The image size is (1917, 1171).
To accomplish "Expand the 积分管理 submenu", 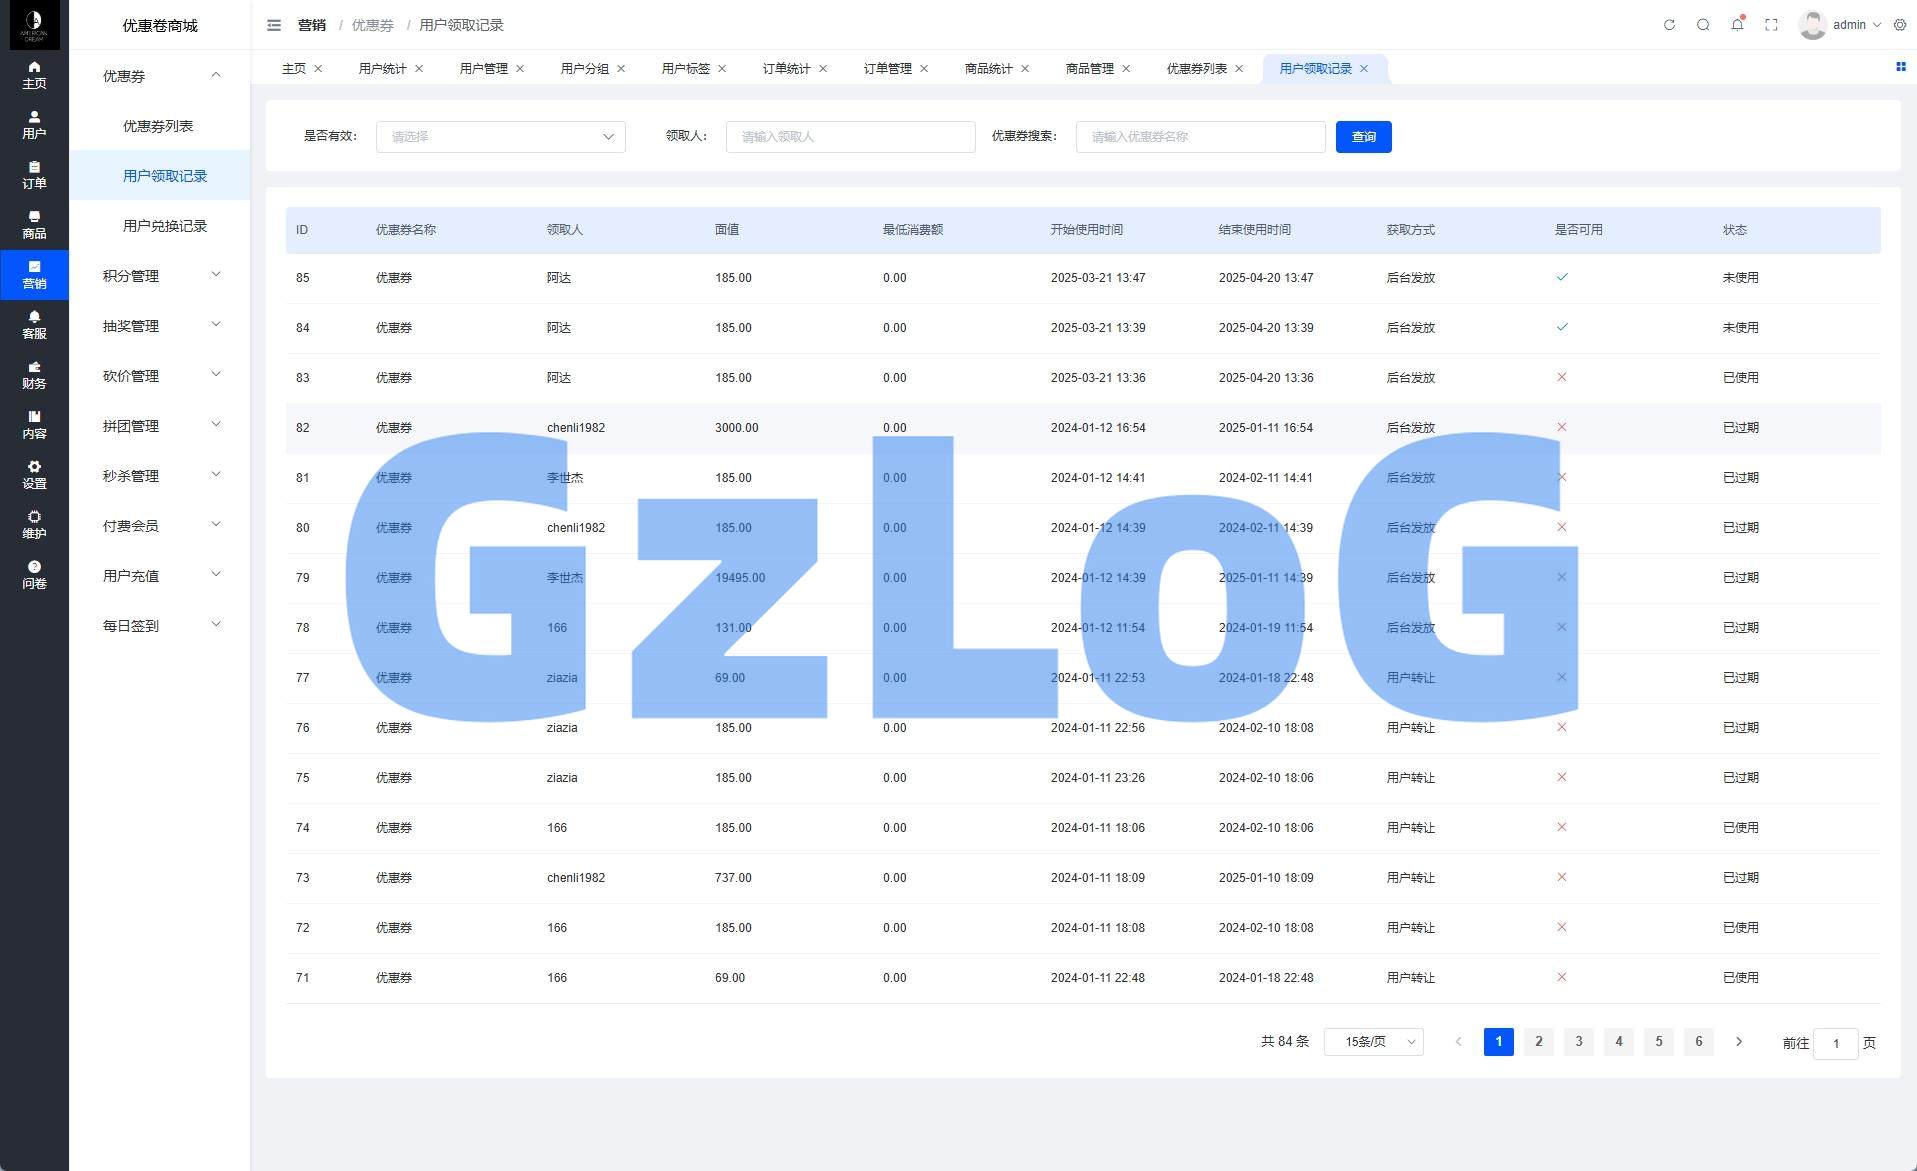I will tap(160, 276).
